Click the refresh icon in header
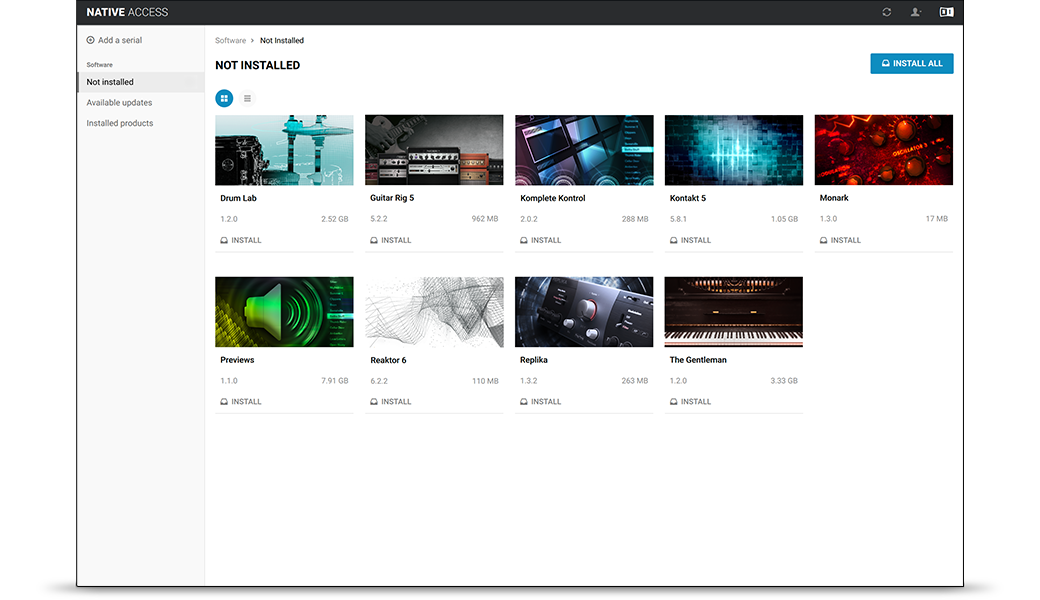This screenshot has width=1040, height=600. (886, 12)
